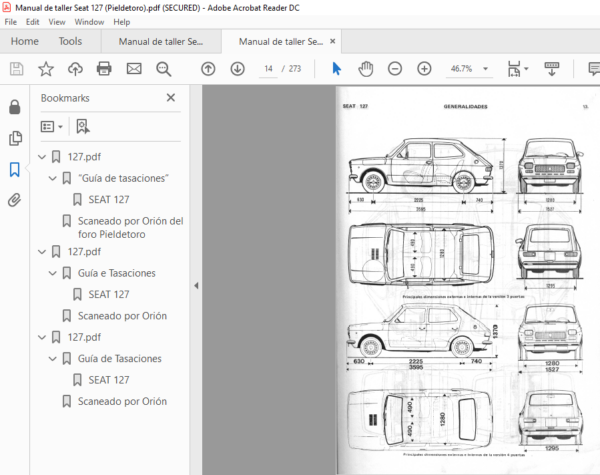Open the Guía e Tasaciones bookmark
The image size is (600, 475).
(117, 273)
